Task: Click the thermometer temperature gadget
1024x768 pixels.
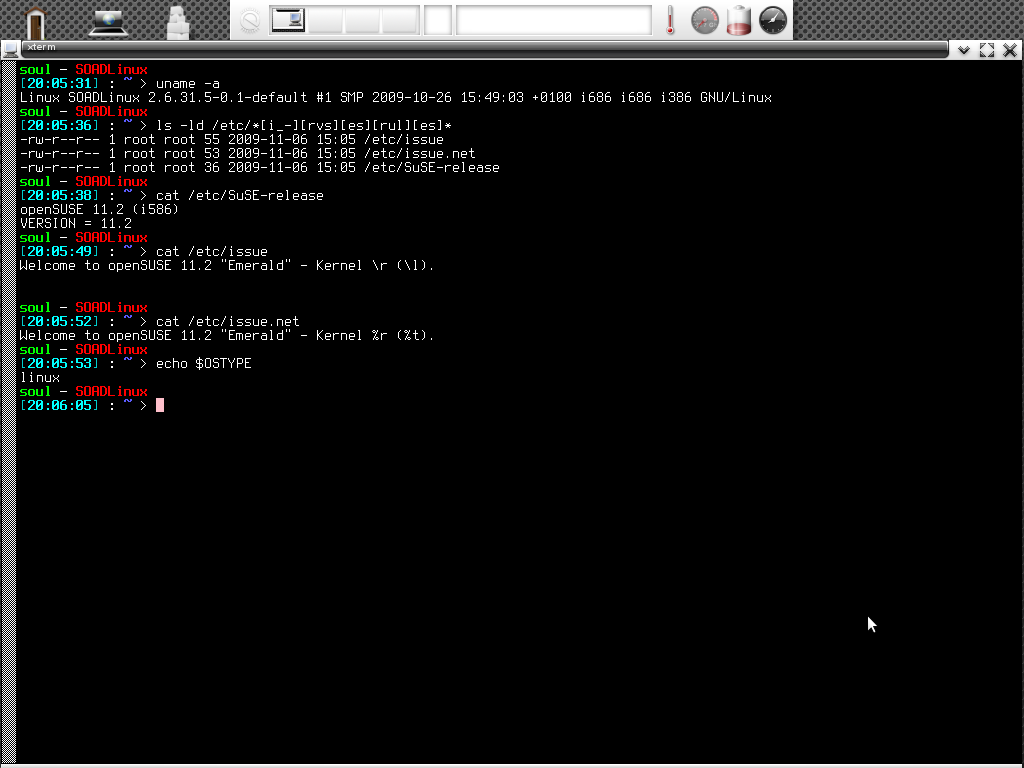Action: [x=670, y=20]
